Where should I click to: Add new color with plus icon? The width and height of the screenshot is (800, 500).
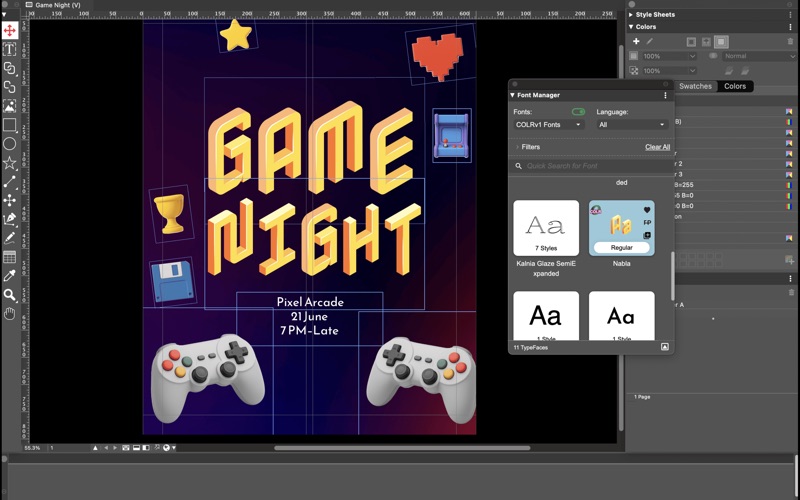(x=636, y=41)
